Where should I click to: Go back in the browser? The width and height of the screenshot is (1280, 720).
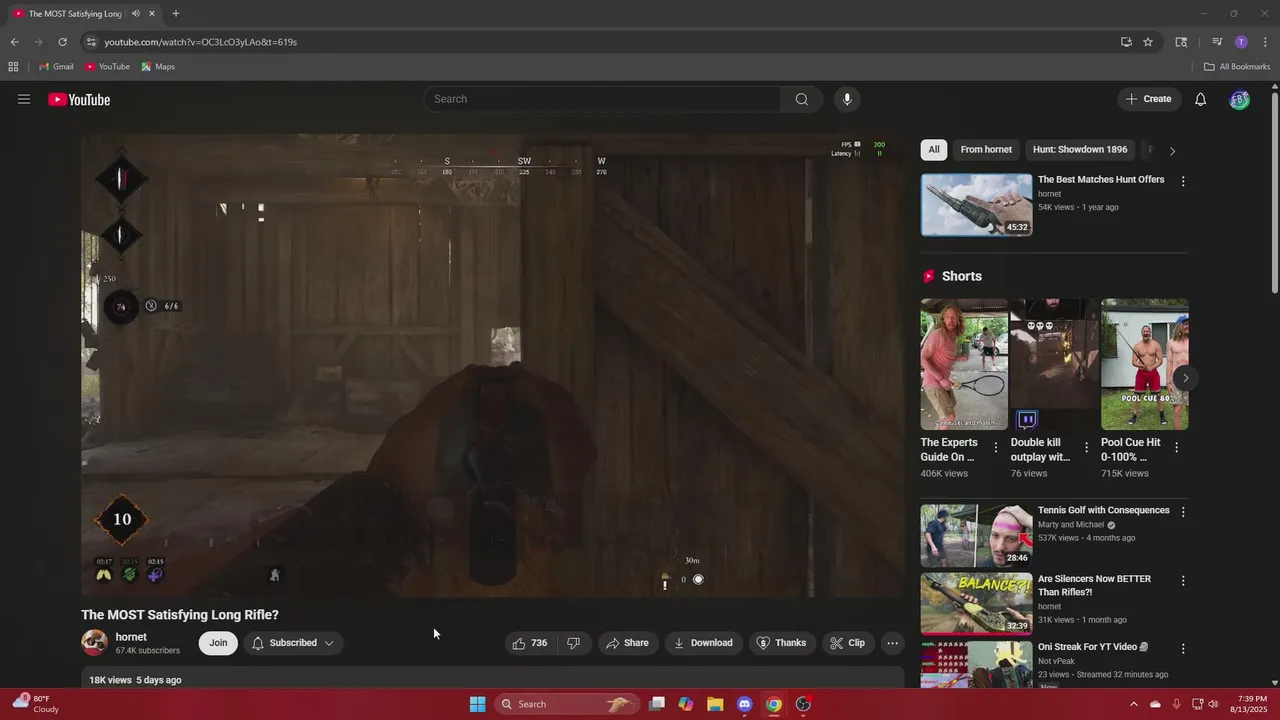tap(14, 42)
